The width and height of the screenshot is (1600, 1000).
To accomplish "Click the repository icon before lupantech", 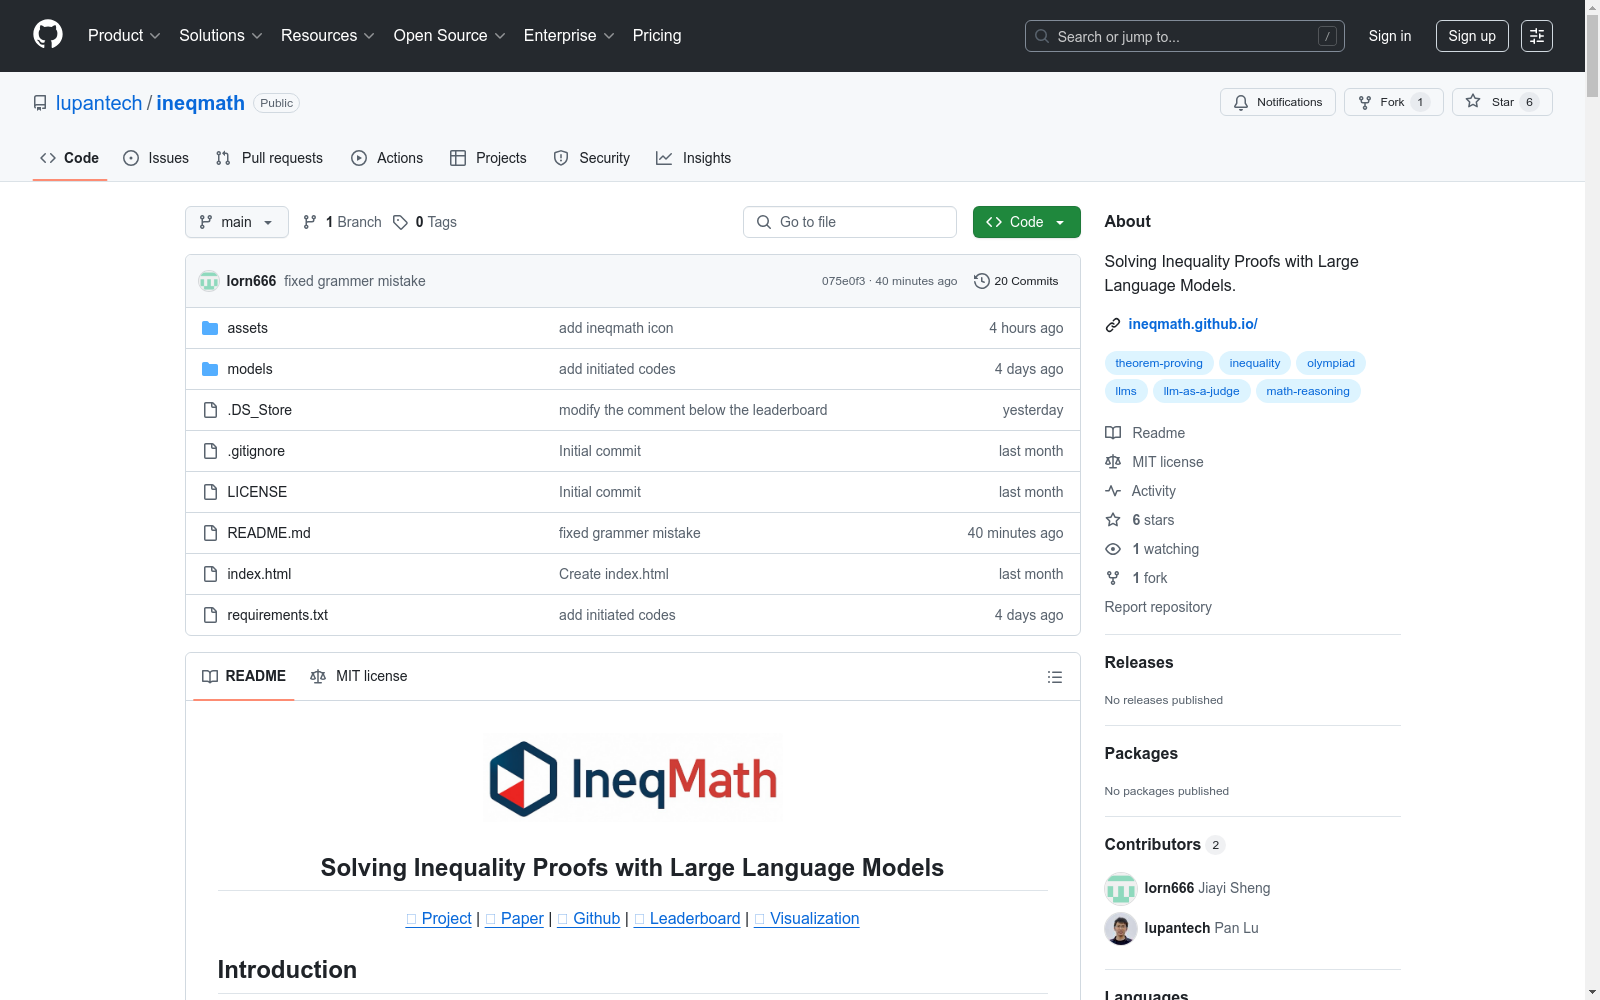I will 40,103.
